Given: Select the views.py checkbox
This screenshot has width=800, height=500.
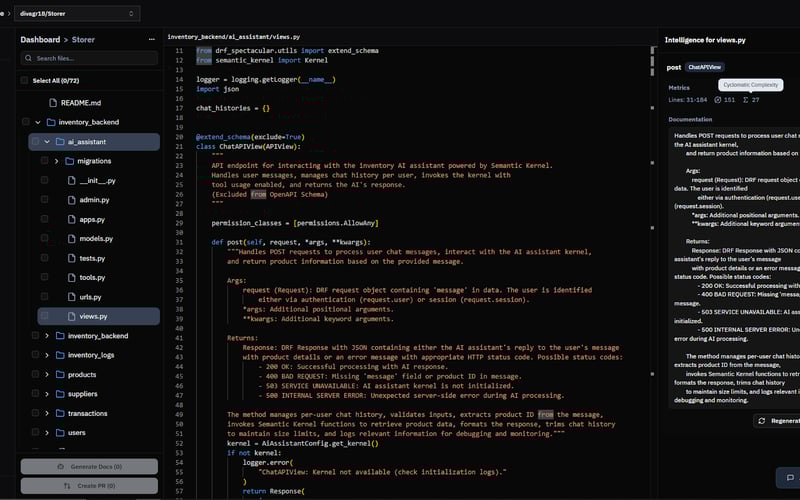Looking at the screenshot, I should coord(44,316).
